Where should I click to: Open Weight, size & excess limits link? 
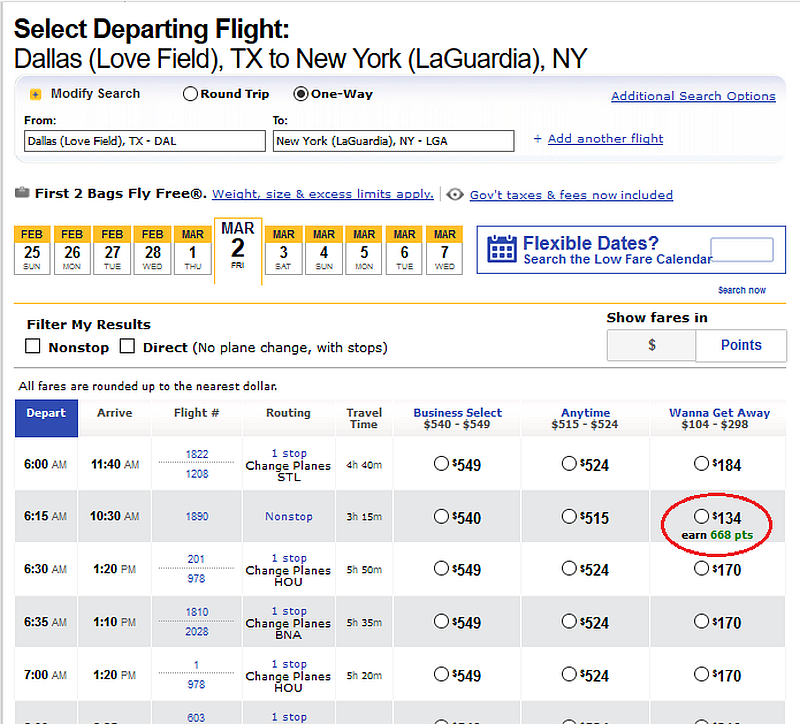tap(322, 194)
